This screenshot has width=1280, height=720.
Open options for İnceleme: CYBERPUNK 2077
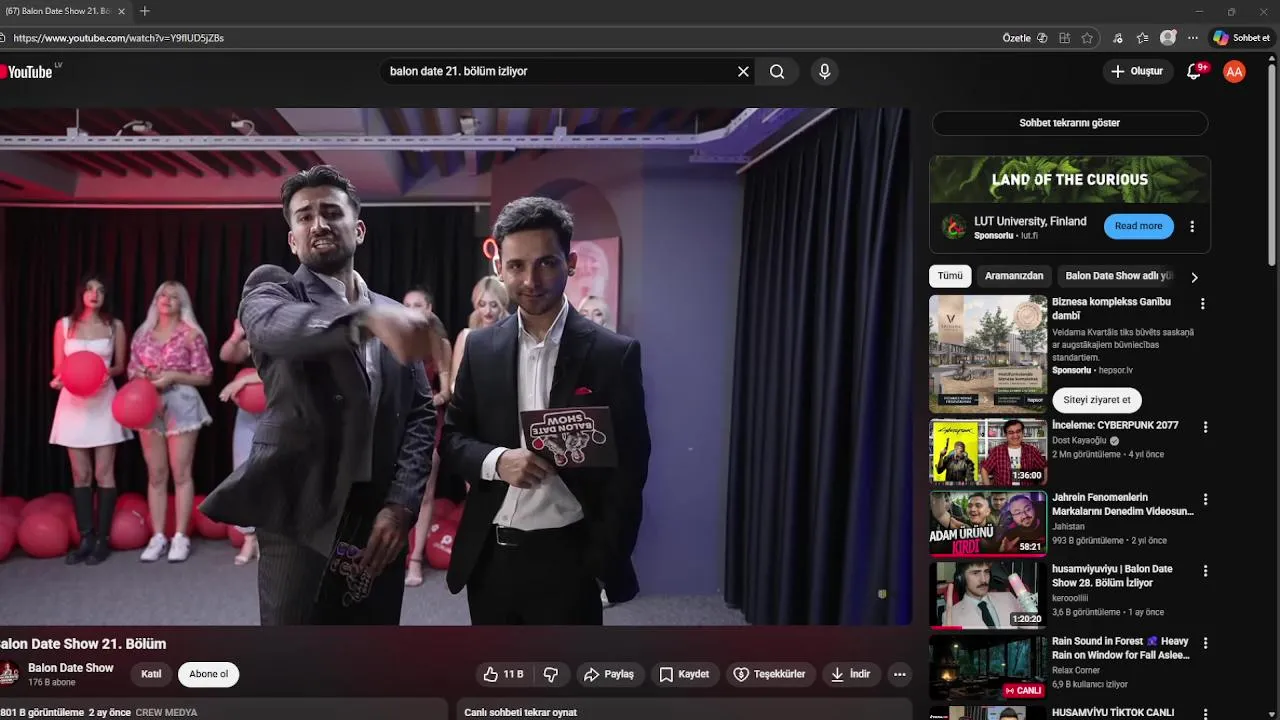click(x=1205, y=427)
